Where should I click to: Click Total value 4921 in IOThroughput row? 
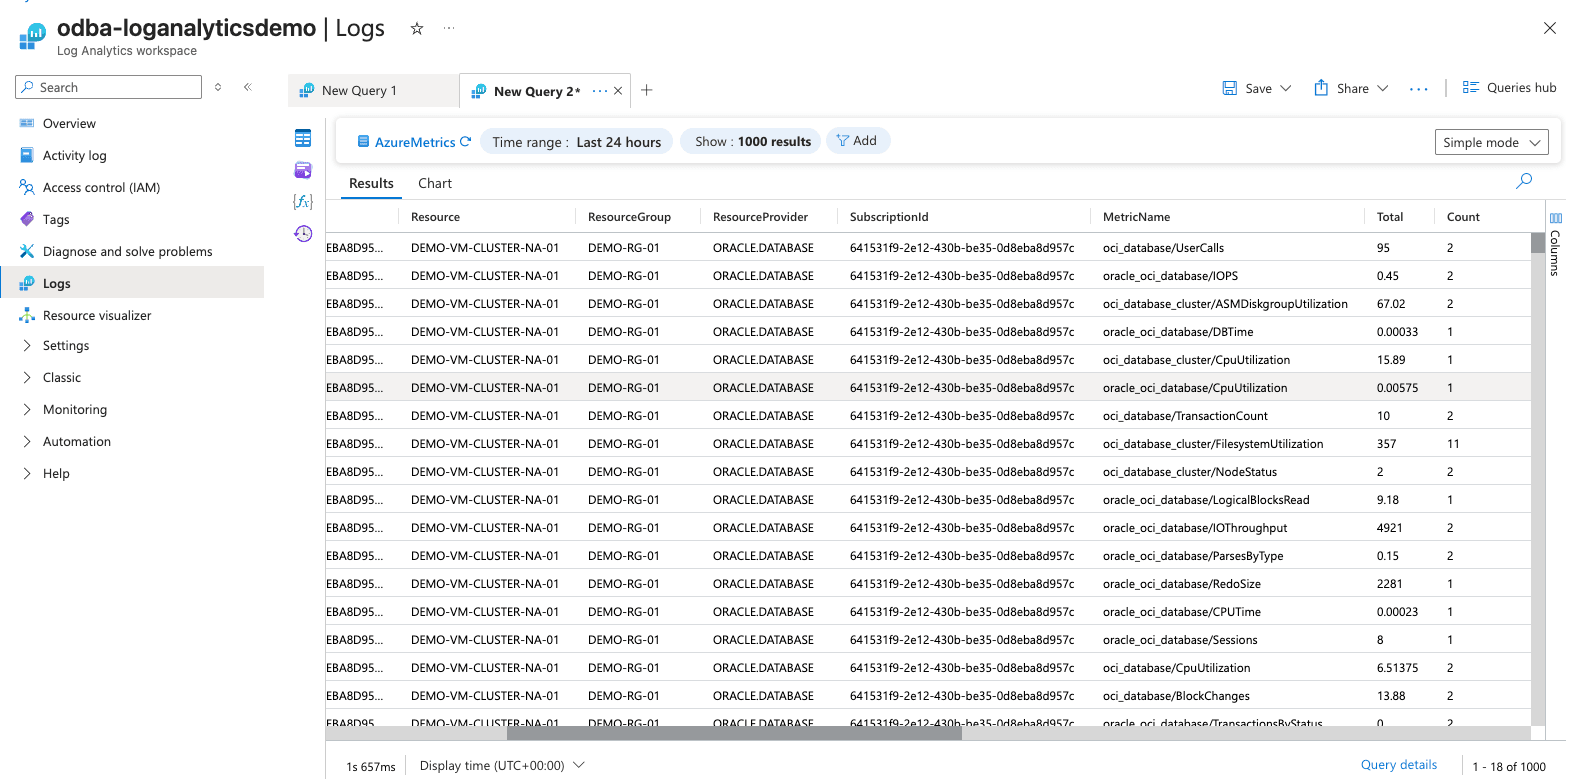pyautogui.click(x=1389, y=528)
